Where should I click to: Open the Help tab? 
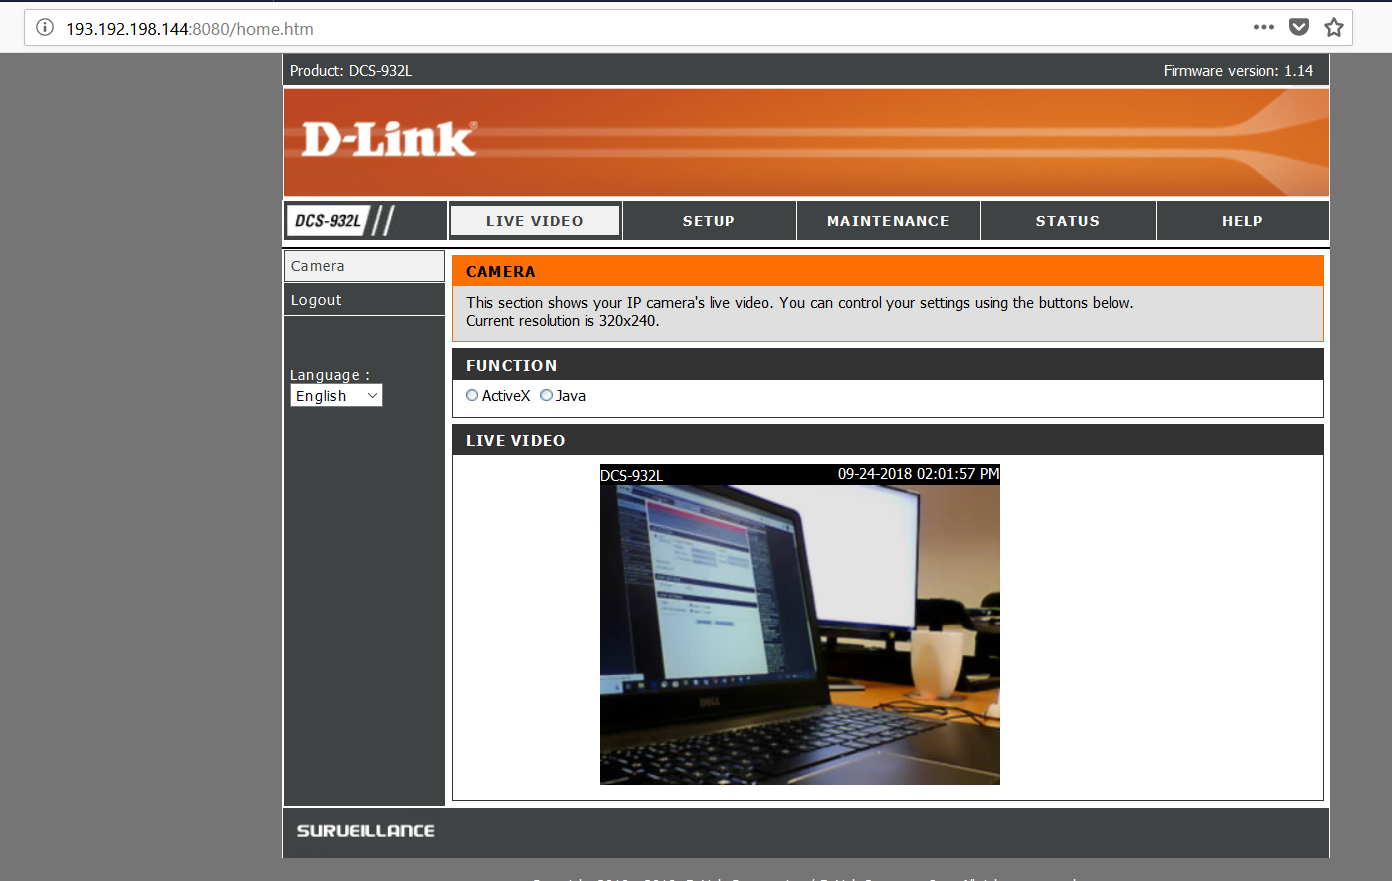(1242, 221)
